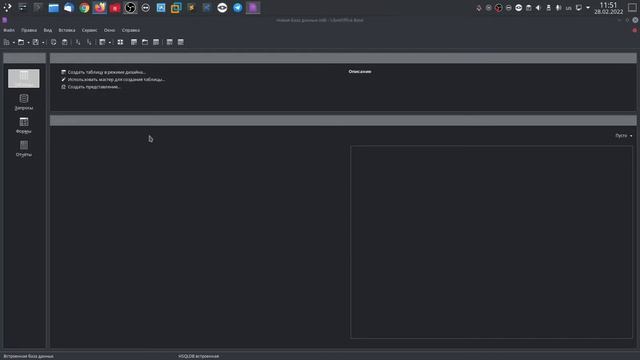Viewport: 640px width, 360px height.
Task: Click the four-squares grid toolbar icon
Action: tap(120, 42)
